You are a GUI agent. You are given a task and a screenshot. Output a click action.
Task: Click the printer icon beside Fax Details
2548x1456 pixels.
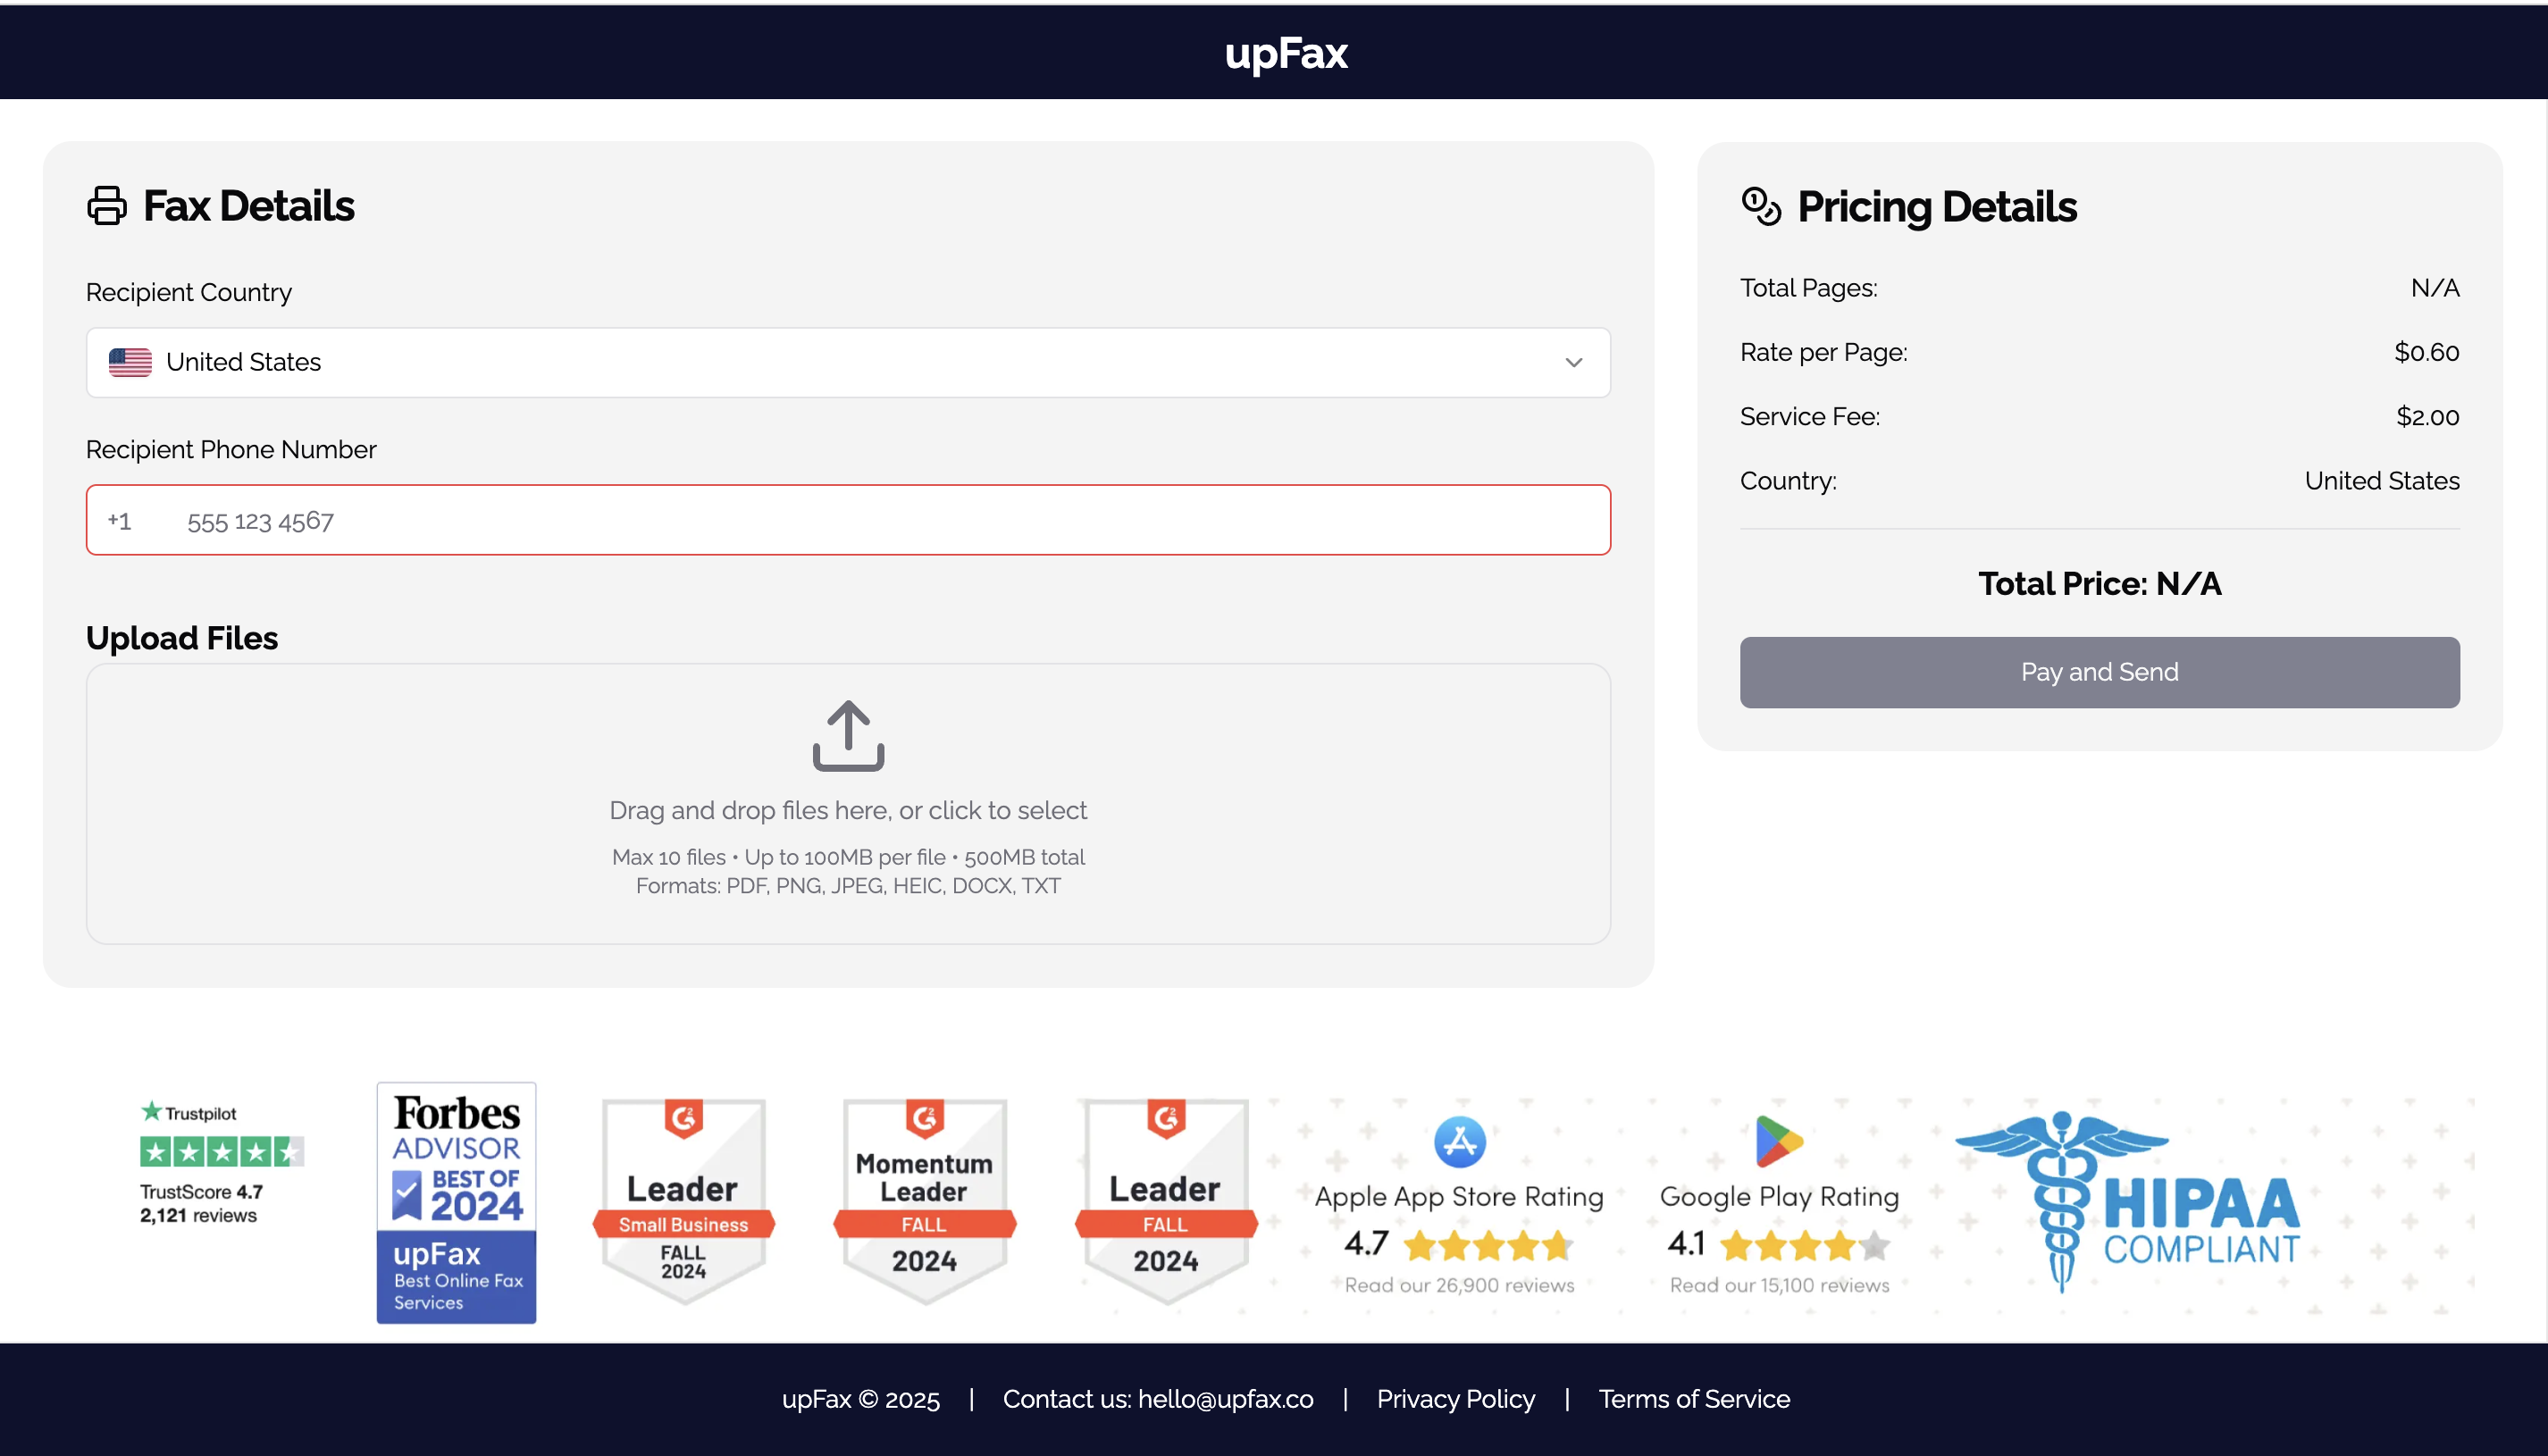107,206
